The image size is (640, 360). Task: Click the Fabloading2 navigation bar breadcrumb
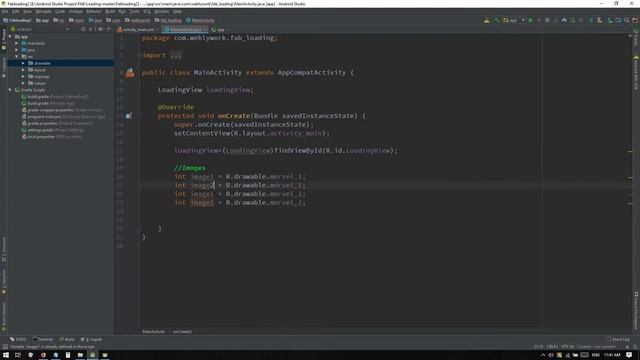(x=17, y=20)
